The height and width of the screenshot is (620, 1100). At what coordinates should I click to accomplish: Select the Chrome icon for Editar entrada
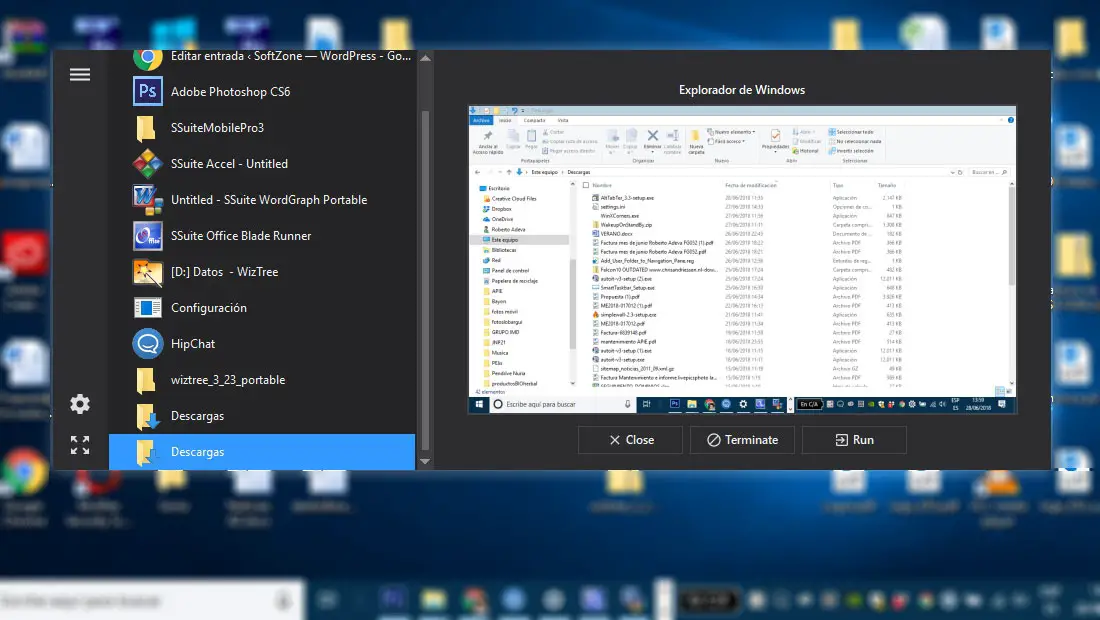click(148, 57)
